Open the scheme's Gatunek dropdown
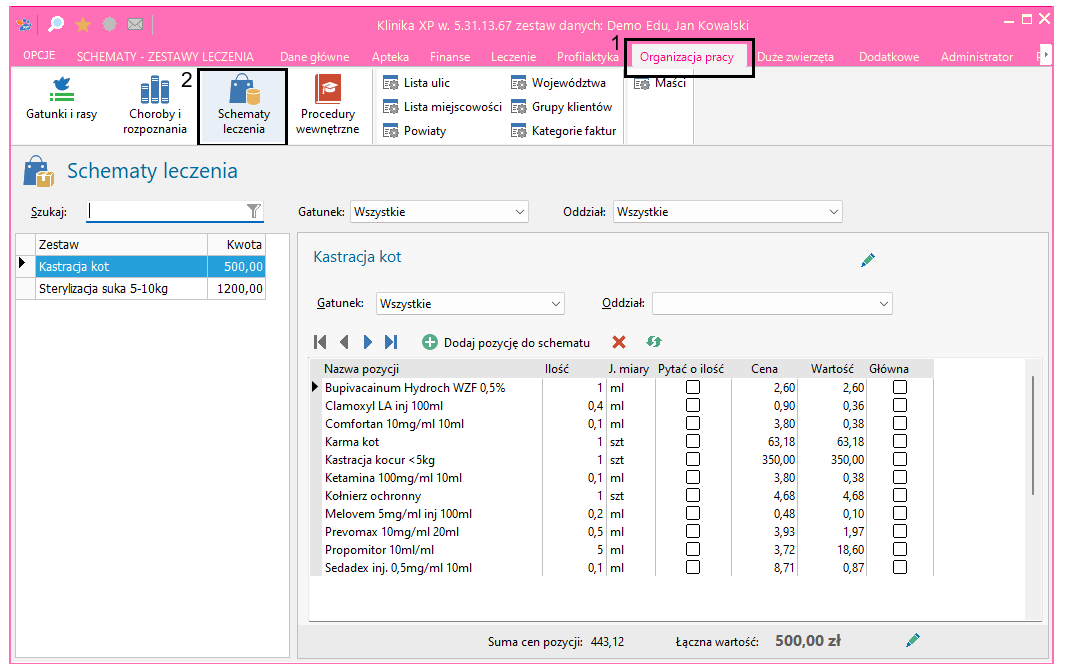Image resolution: width=1065 pixels, height=672 pixels. pyautogui.click(x=470, y=303)
